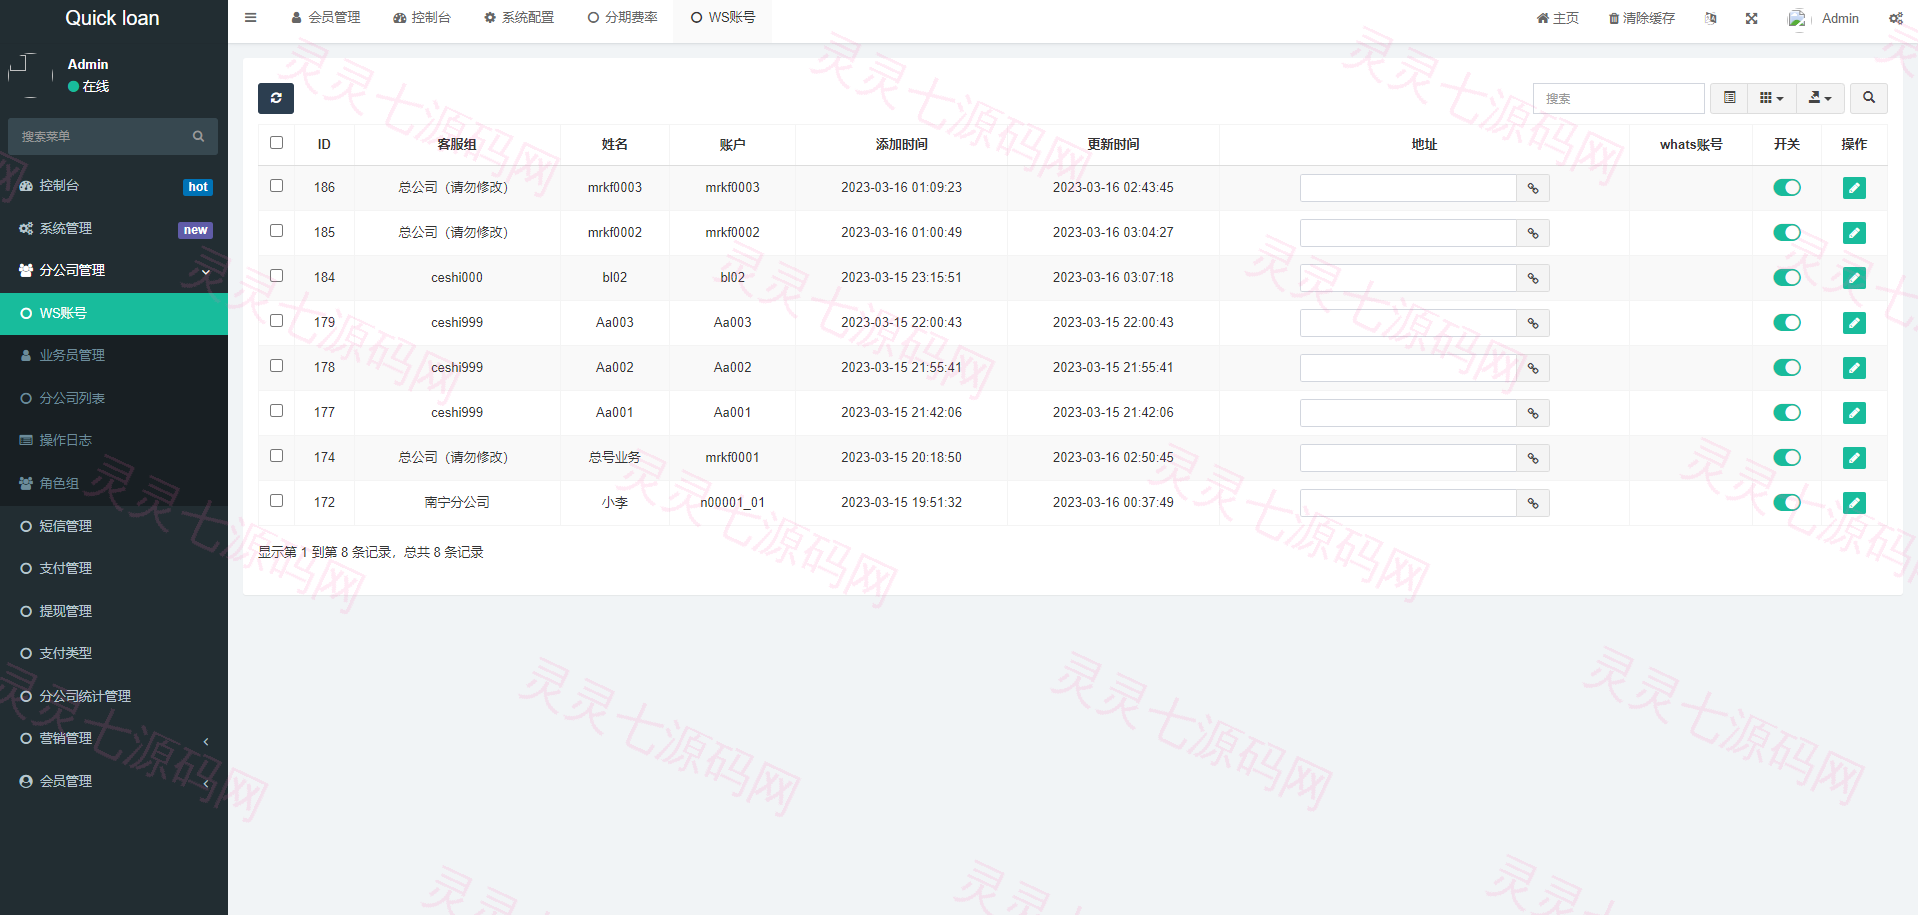The width and height of the screenshot is (1918, 915).
Task: Click the fullscreen expand icon in top bar
Action: 1752,18
